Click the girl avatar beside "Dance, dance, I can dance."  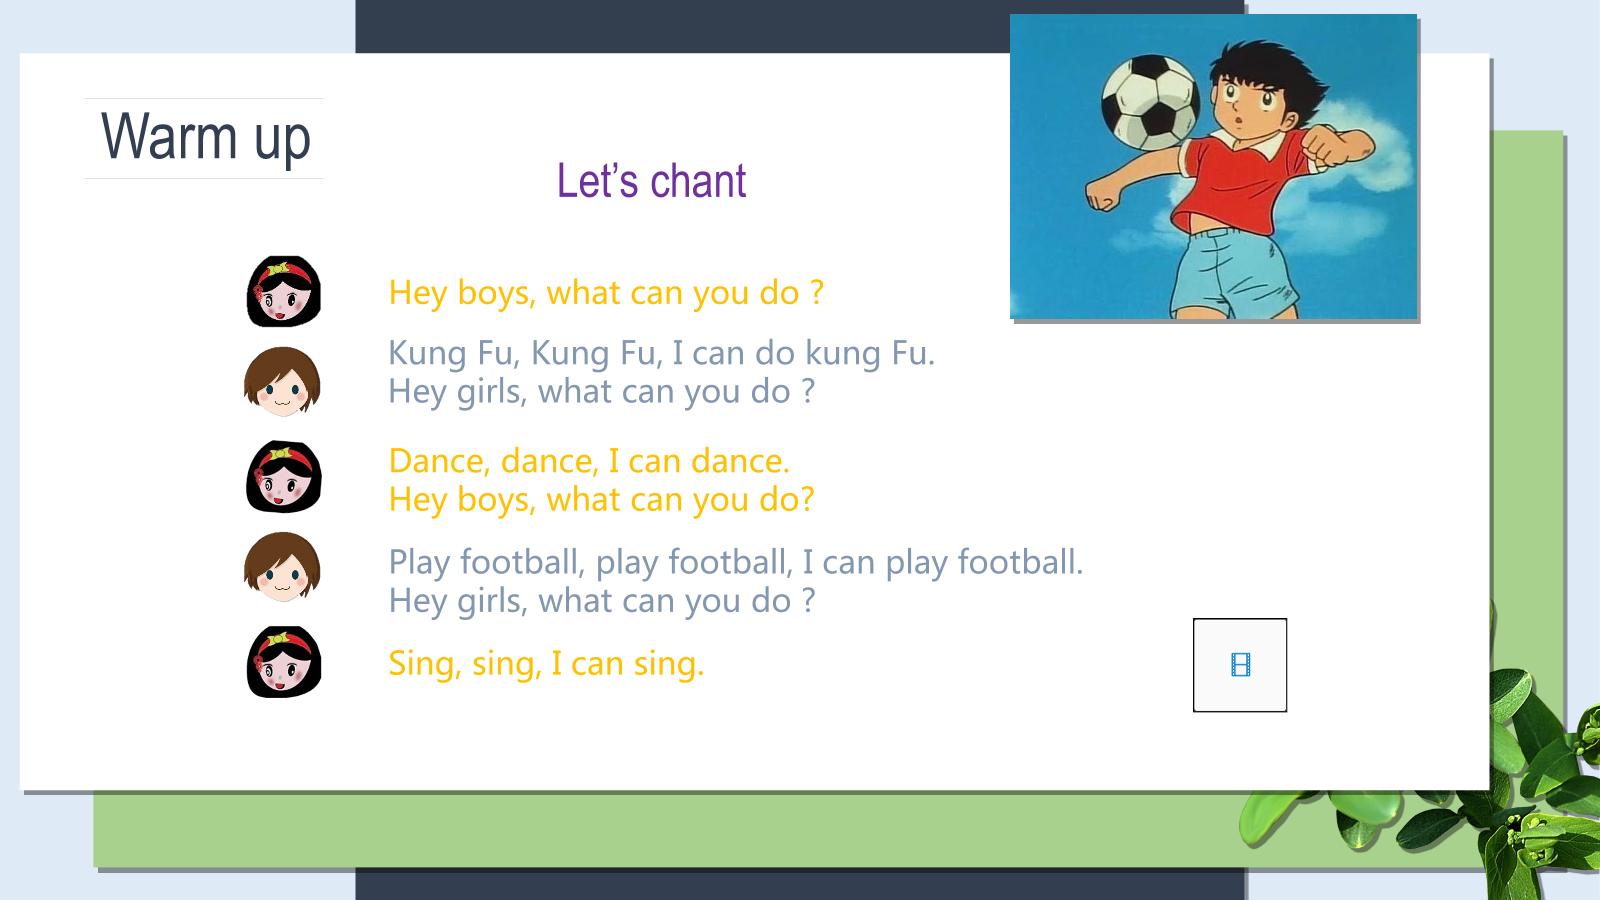[284, 477]
